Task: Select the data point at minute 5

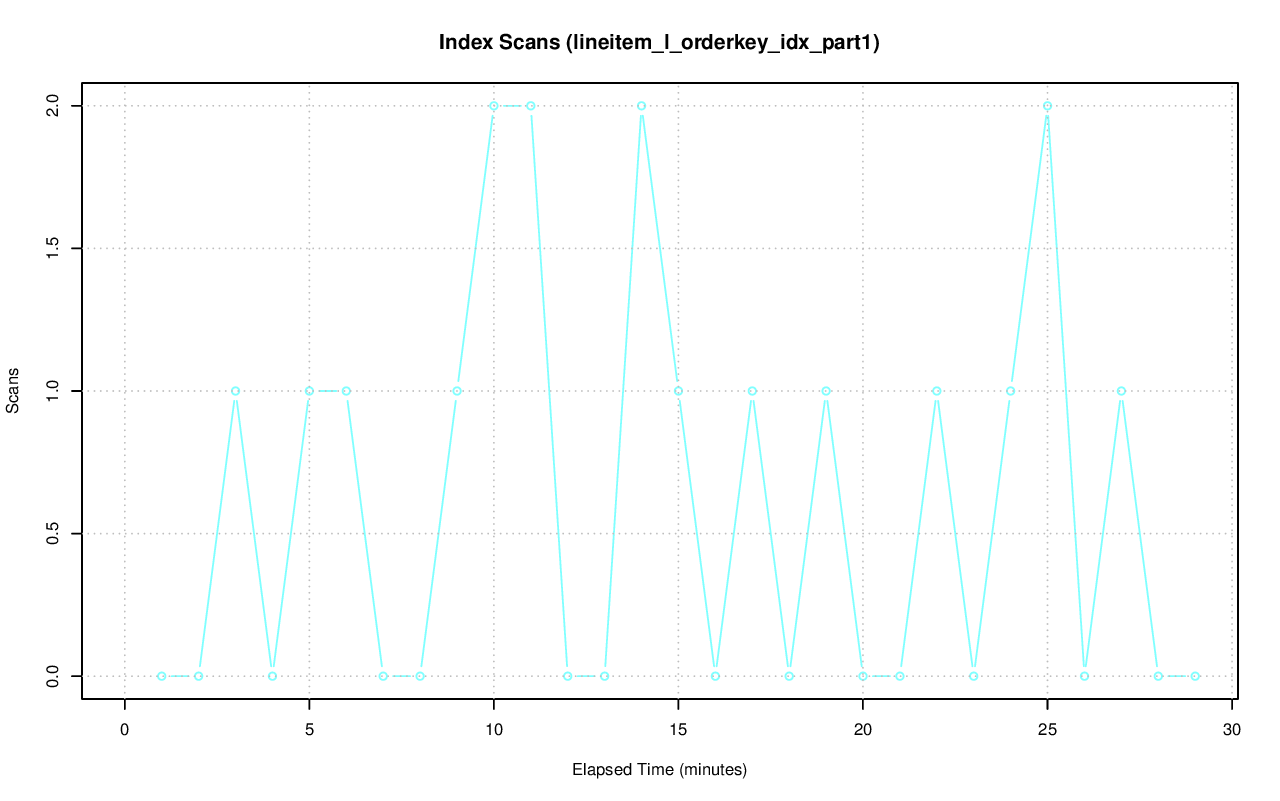Action: click(309, 391)
